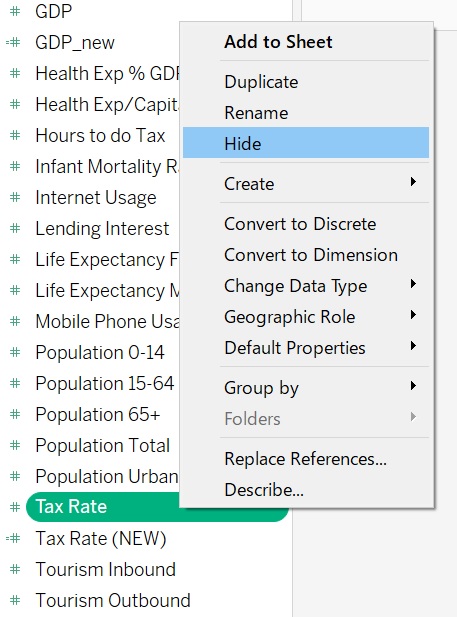This screenshot has width=457, height=617.
Task: Open the Default Properties submenu
Action: 306,348
